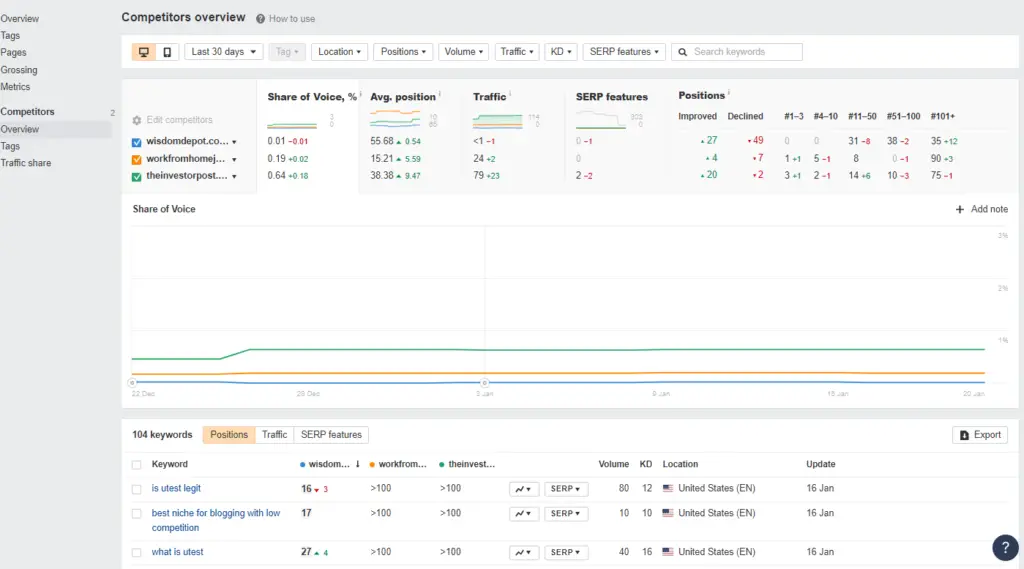Switch to mobile device view
Image resolution: width=1024 pixels, height=569 pixels.
pos(167,52)
